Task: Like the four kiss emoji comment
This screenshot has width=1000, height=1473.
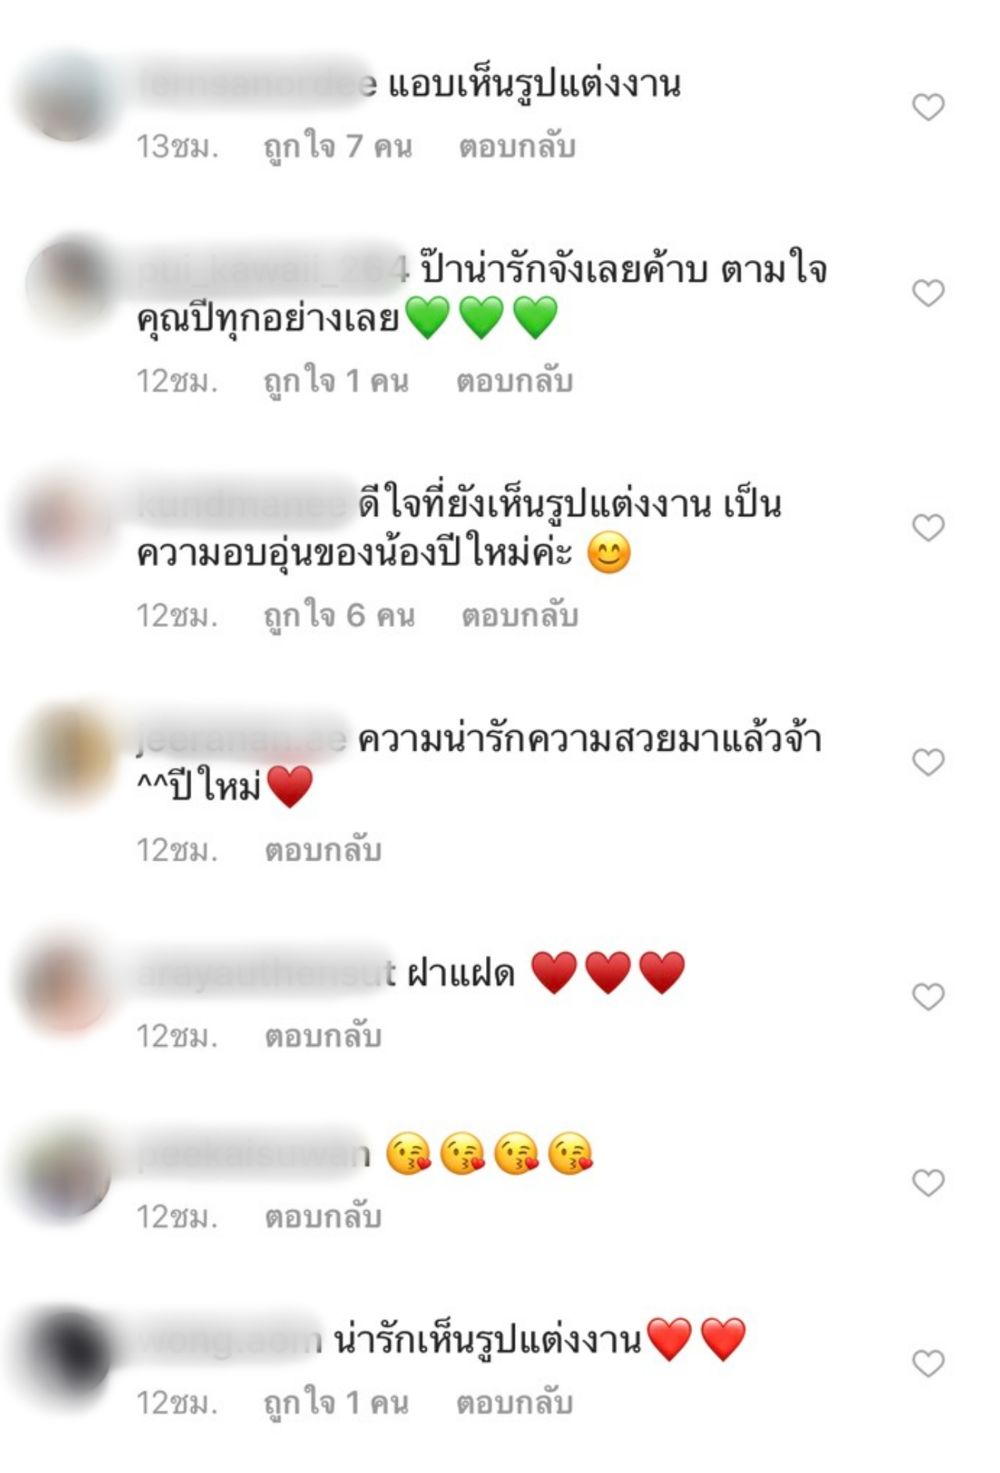Action: click(928, 1182)
